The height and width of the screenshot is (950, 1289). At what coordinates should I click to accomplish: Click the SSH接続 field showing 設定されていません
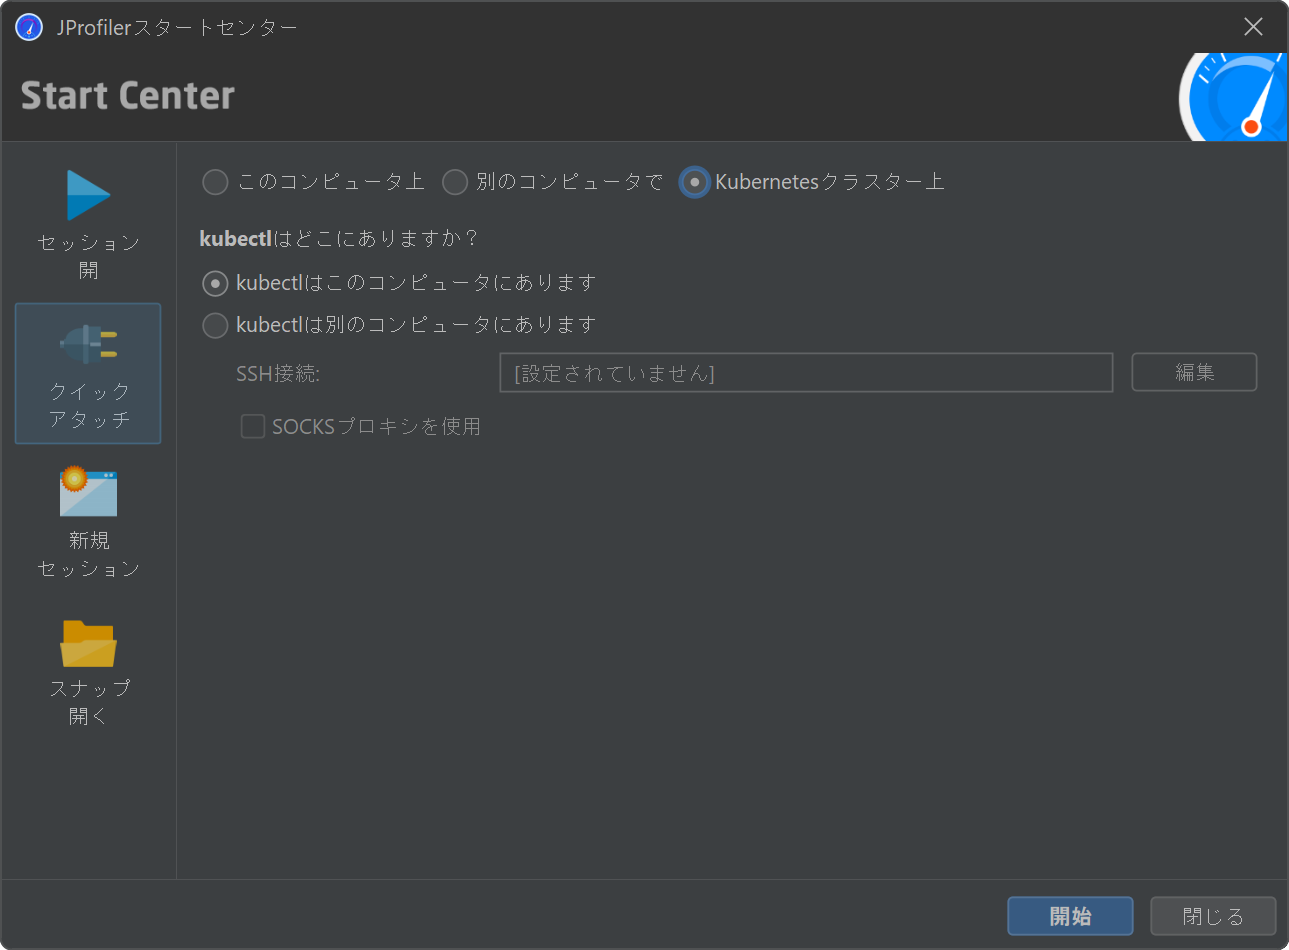point(806,373)
